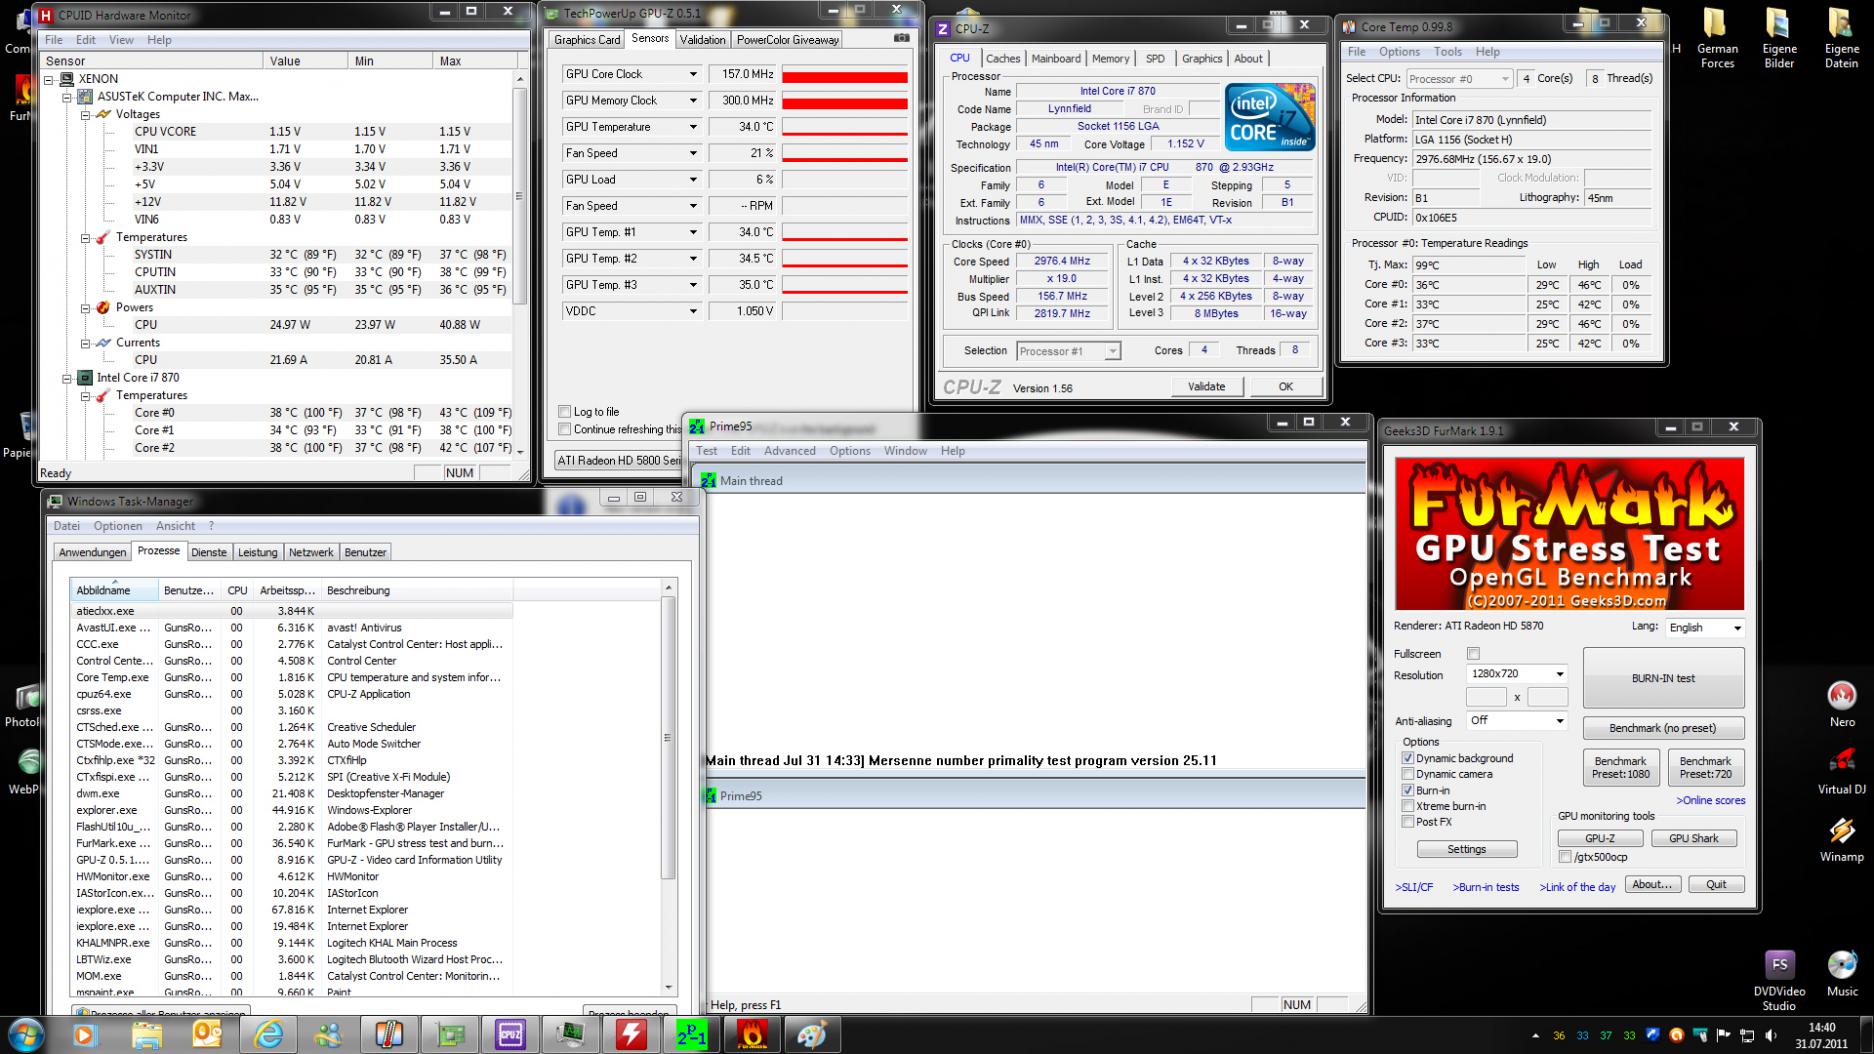Launch Winamp desktop icon

point(1842,838)
